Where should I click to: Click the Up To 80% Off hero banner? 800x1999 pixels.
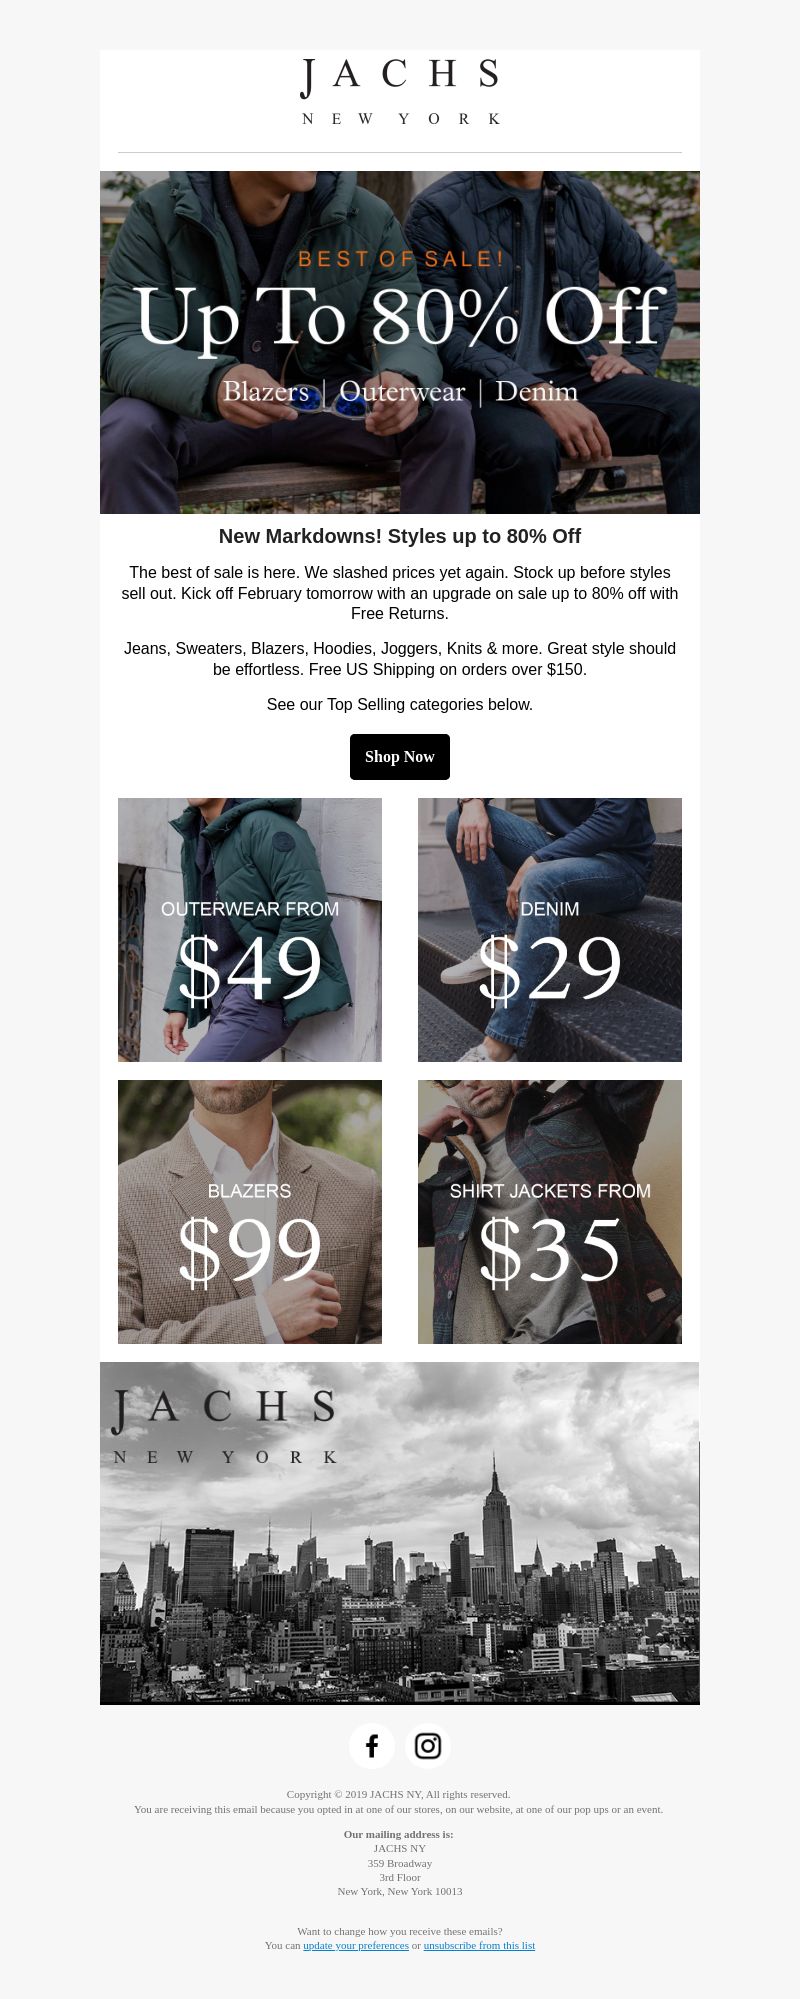400,342
